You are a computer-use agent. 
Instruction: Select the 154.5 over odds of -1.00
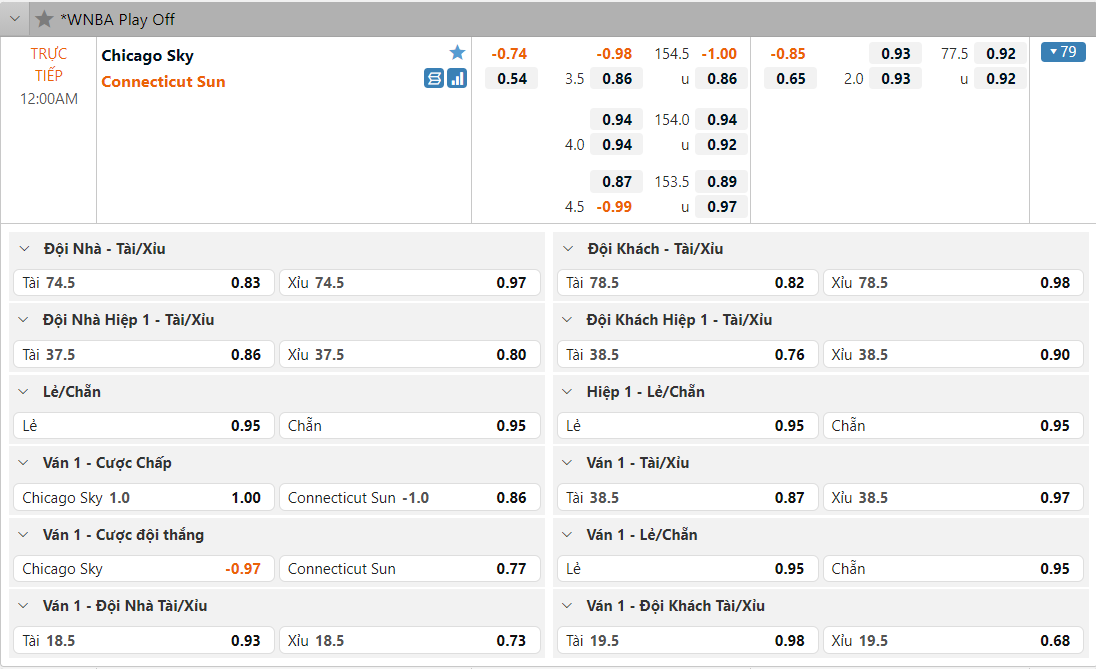pos(719,54)
